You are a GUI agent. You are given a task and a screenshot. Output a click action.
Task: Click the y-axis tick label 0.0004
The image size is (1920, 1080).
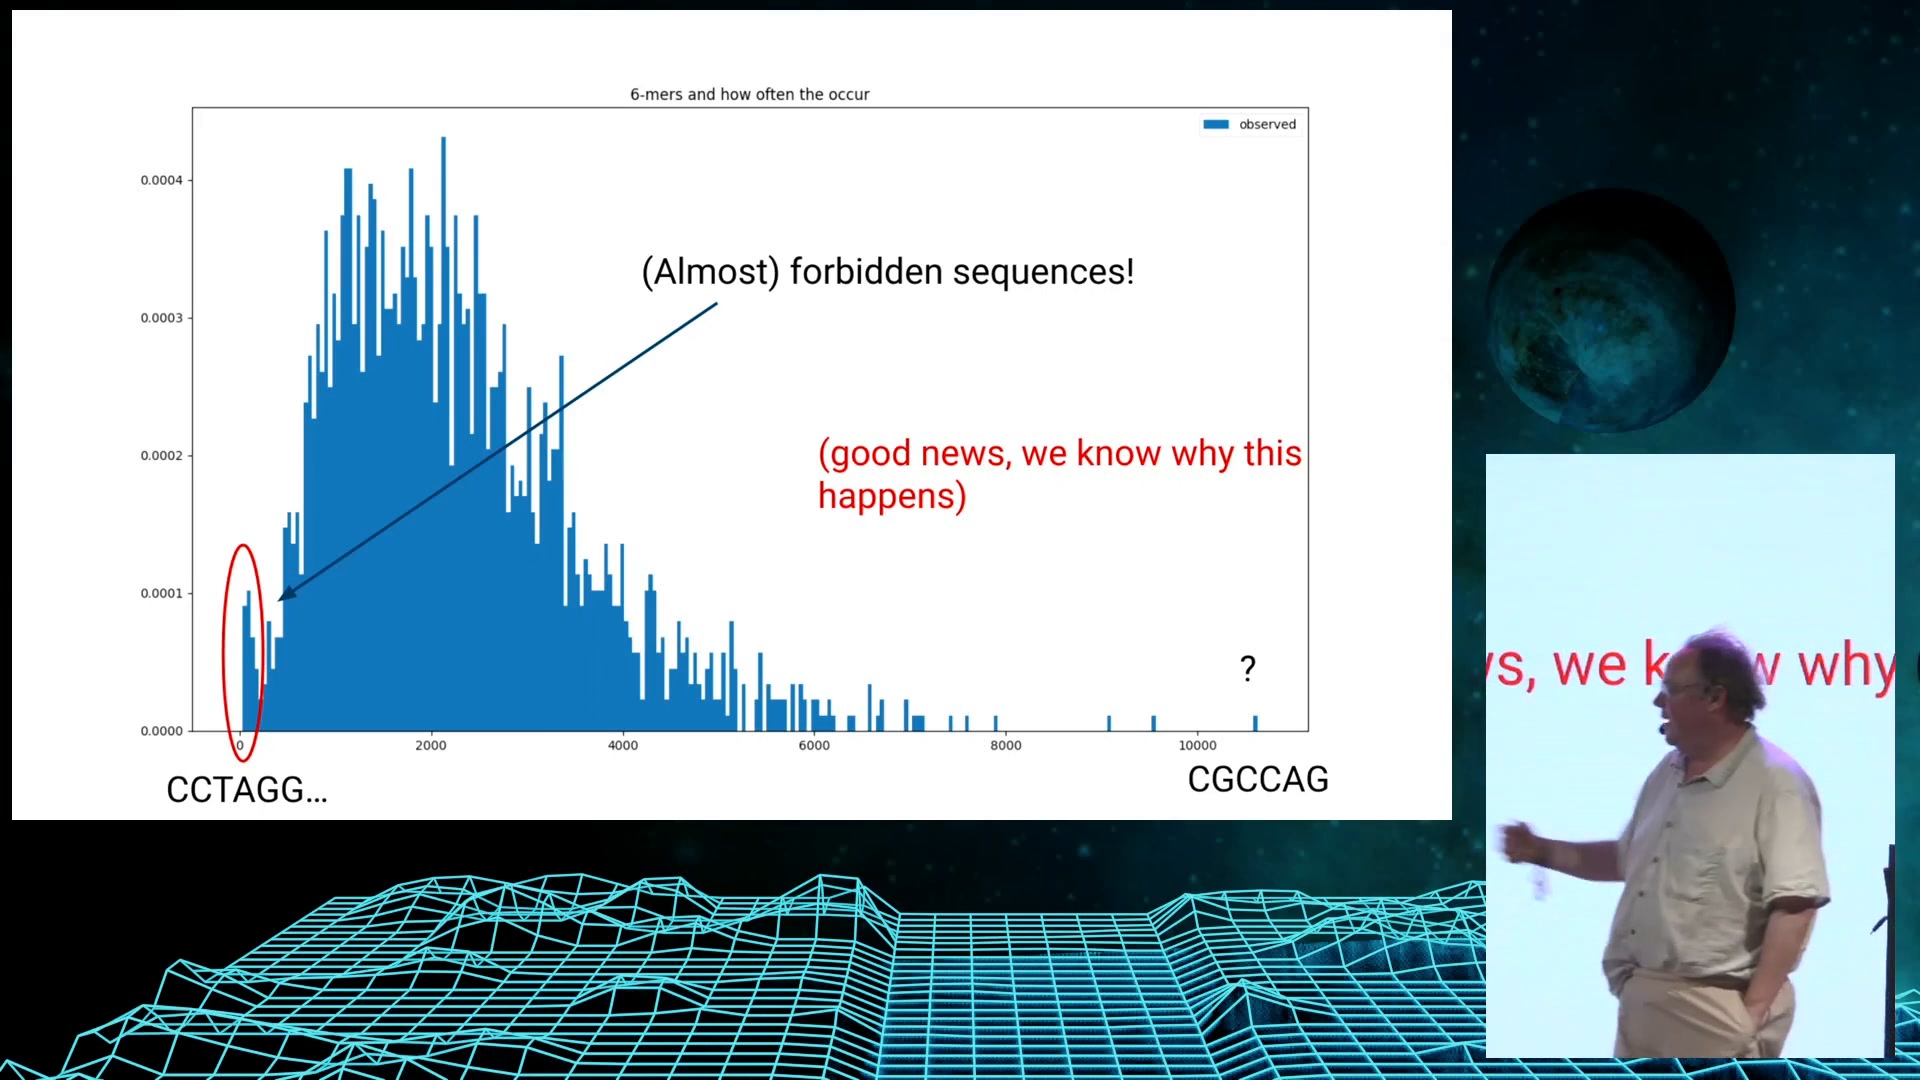161,180
